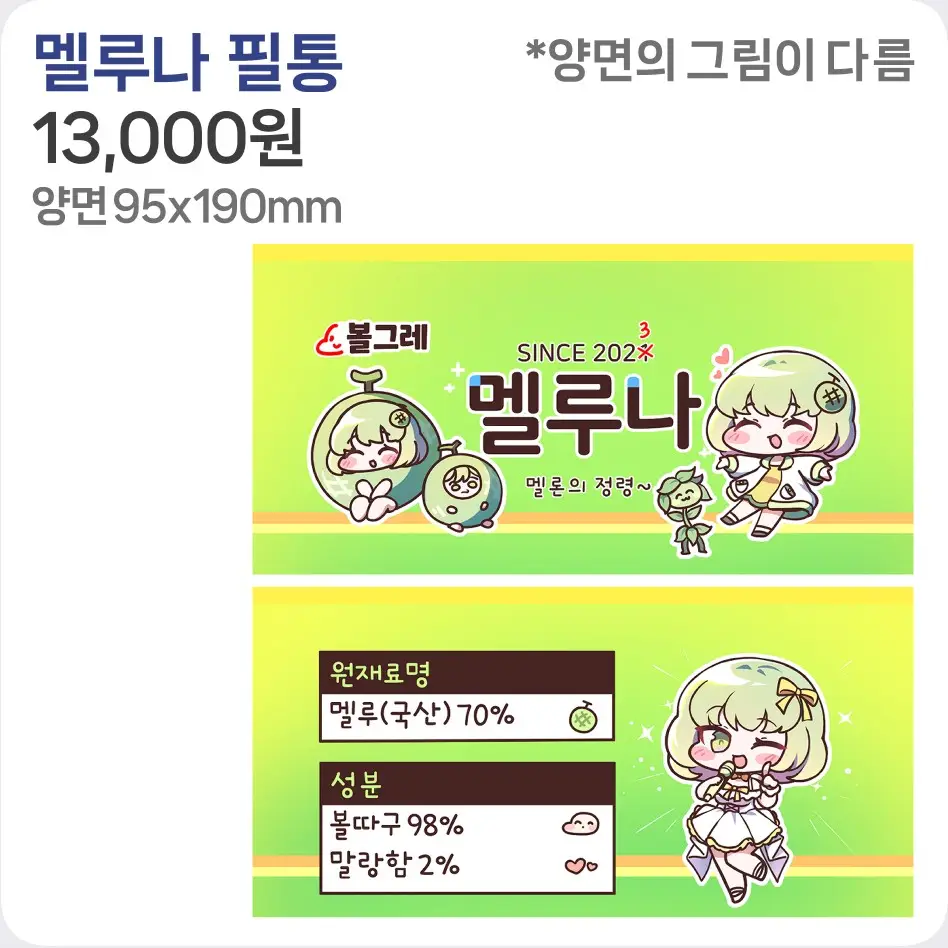Click the SINCE 202 text with red correction
Screen dimensions: 948x948
tap(585, 348)
